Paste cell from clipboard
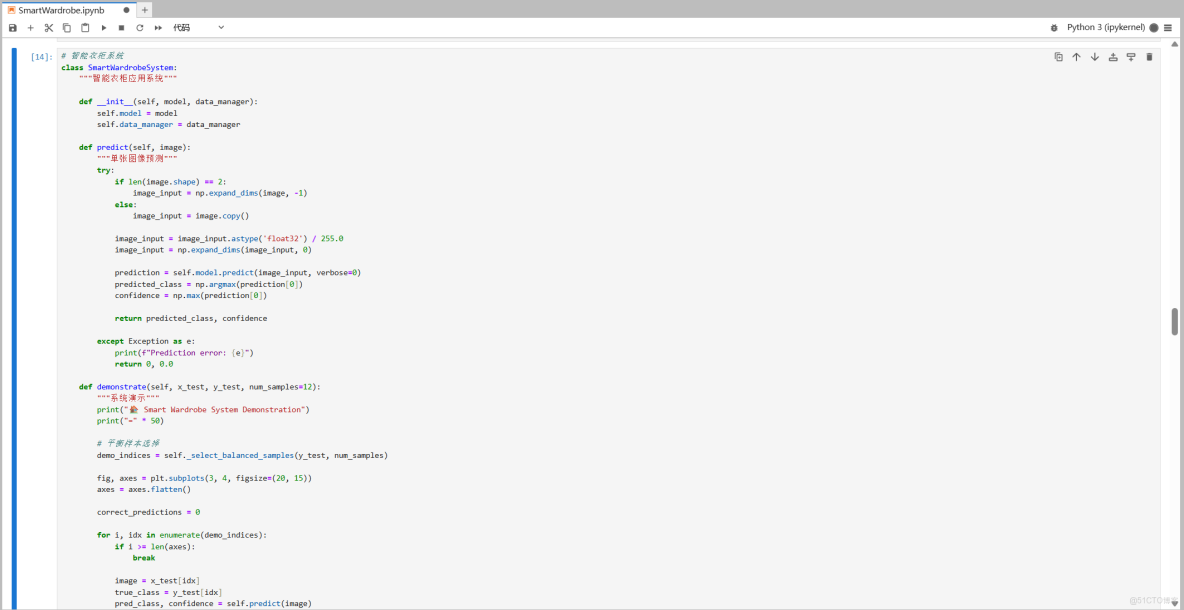Screen dimensions: 1184x610 pyautogui.click(x=85, y=27)
